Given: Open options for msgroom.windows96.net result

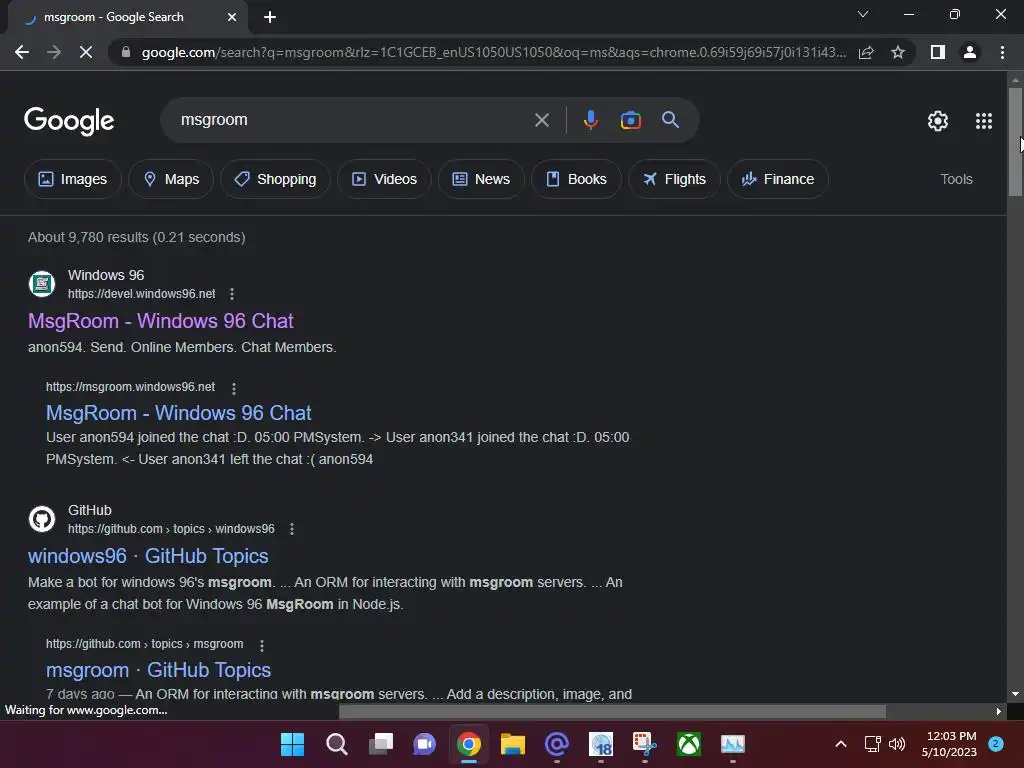Looking at the screenshot, I should (x=234, y=388).
